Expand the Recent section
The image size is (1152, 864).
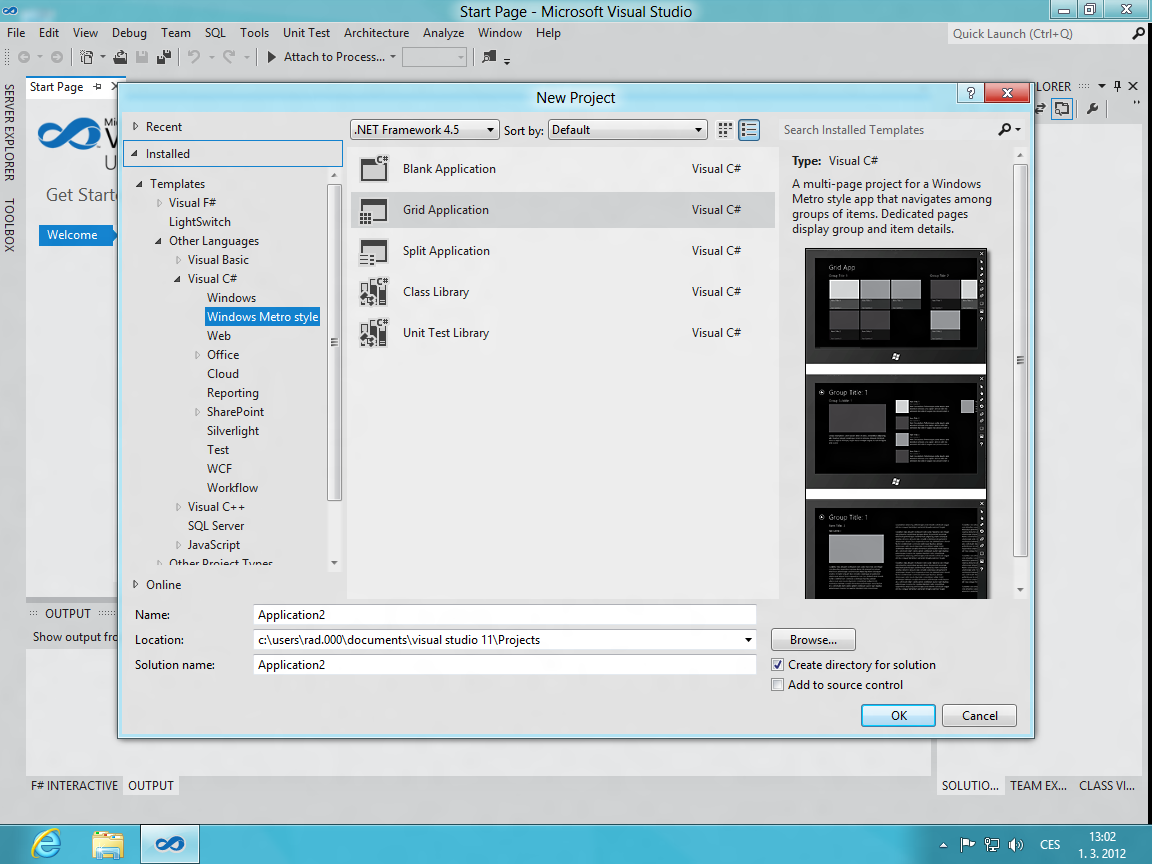[136, 126]
